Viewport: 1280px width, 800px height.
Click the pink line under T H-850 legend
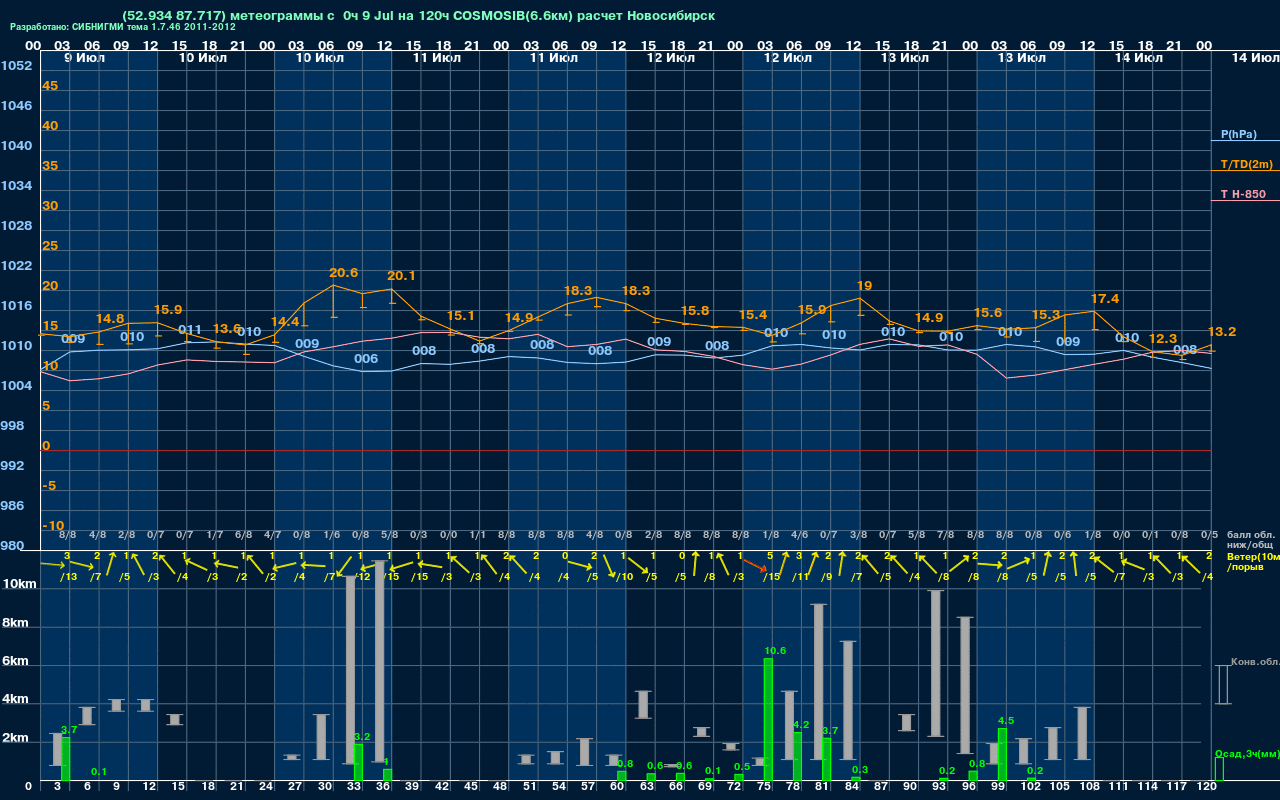click(x=1245, y=201)
